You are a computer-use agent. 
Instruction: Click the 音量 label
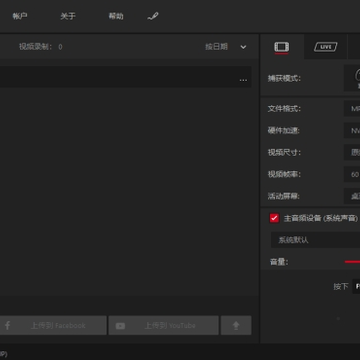pos(279,262)
